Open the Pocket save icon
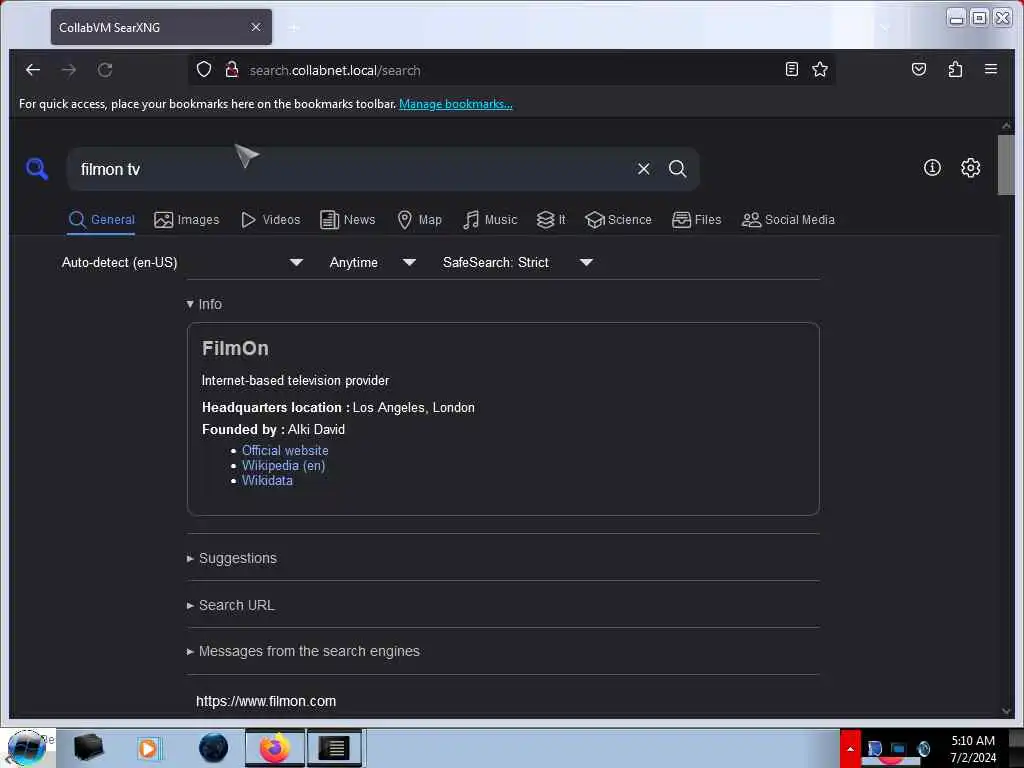 point(919,69)
